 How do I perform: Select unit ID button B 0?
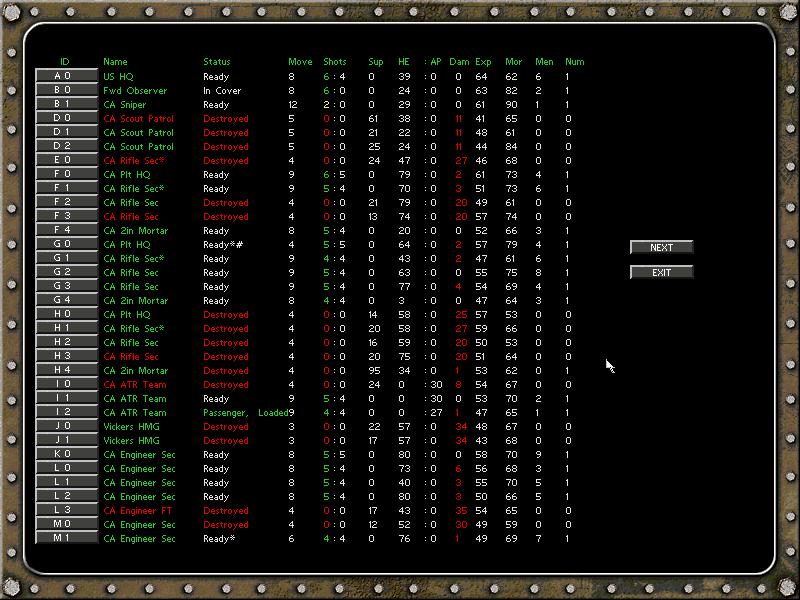(66, 90)
